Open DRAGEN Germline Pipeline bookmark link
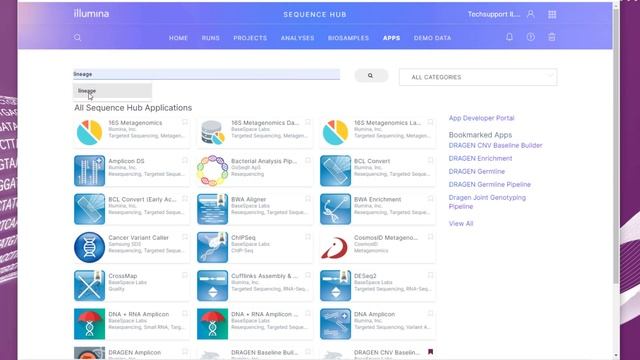 pyautogui.click(x=490, y=184)
